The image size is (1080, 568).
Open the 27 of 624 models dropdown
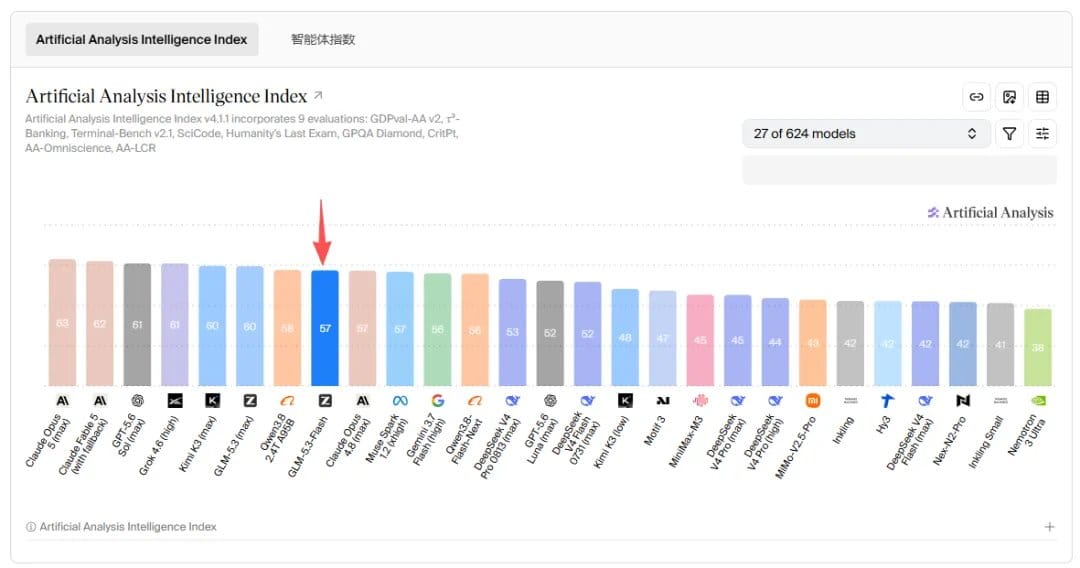[x=866, y=134]
